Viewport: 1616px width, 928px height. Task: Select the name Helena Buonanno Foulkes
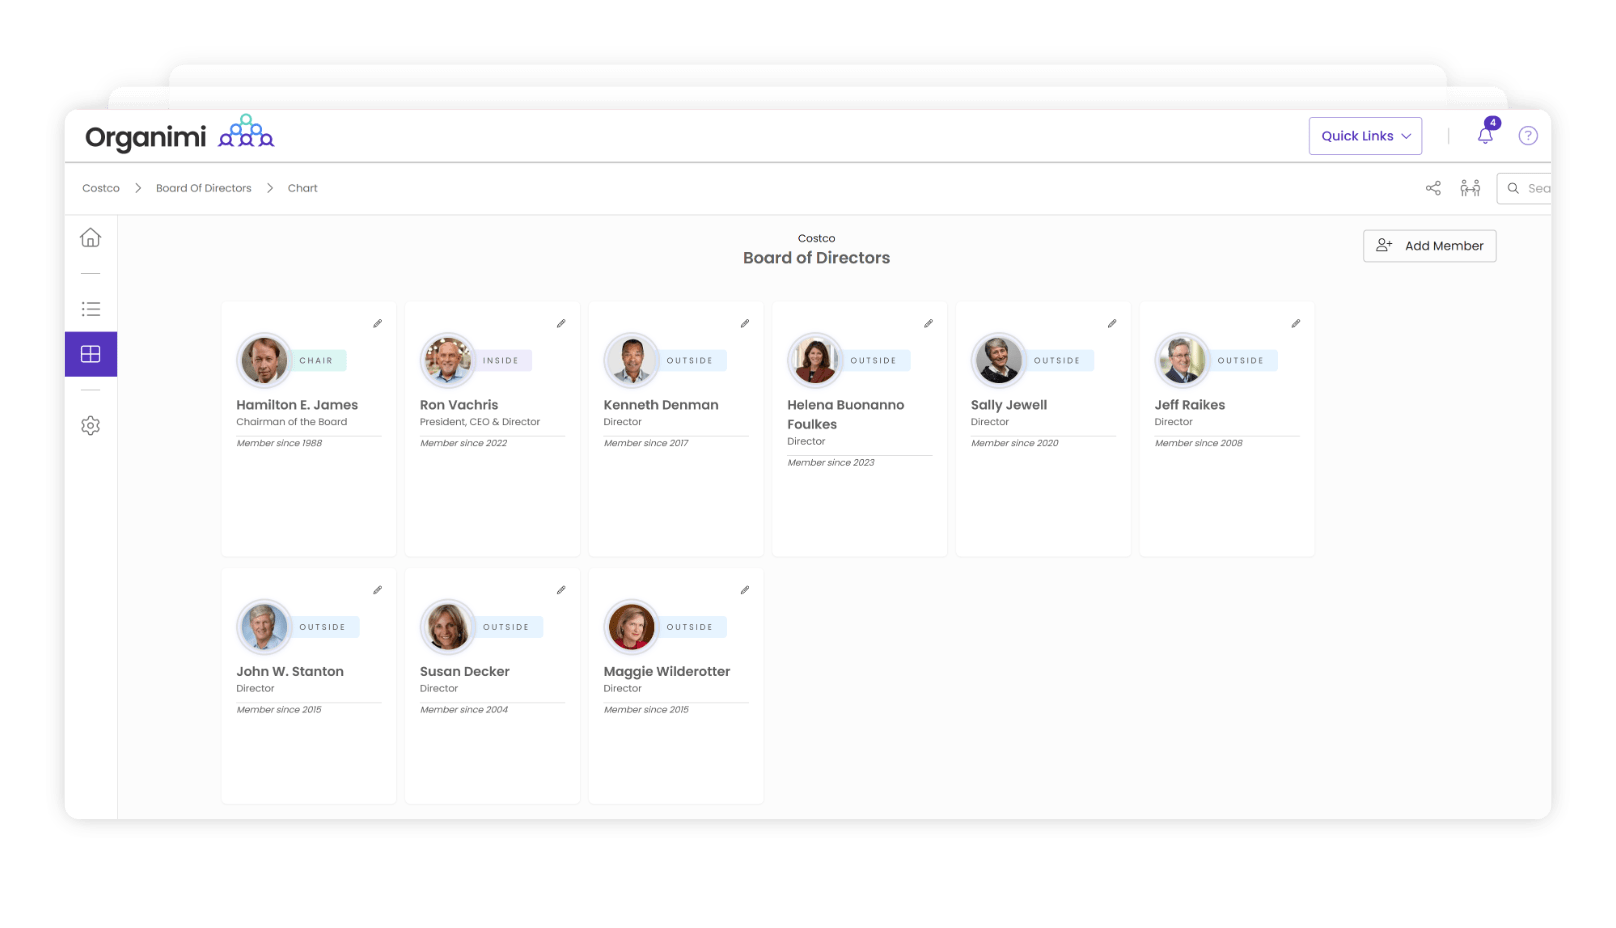click(846, 414)
